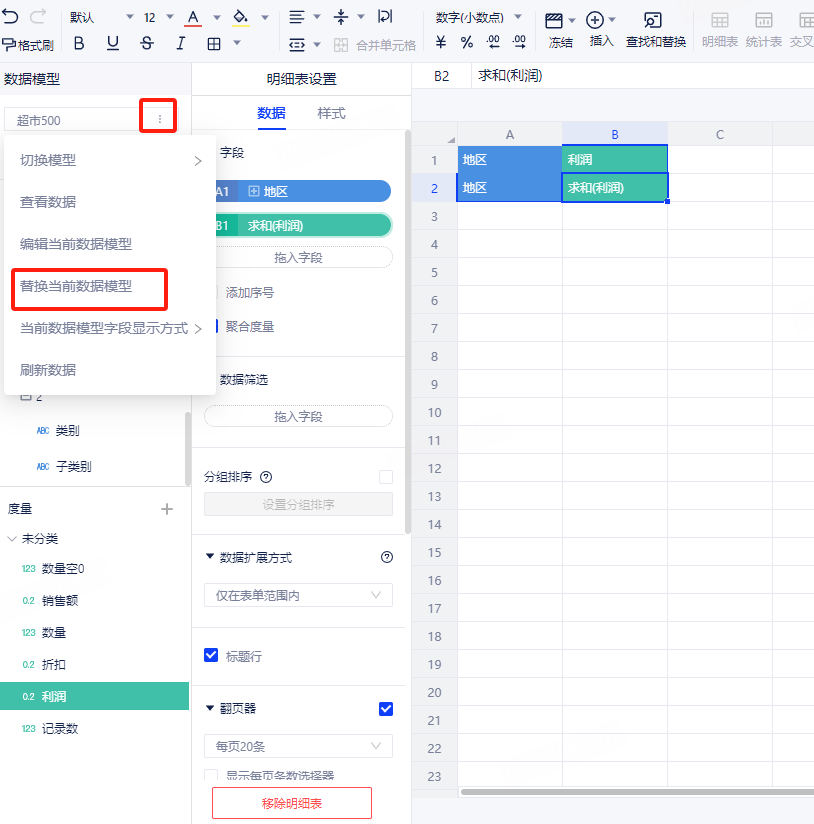Switch to the 样式 tab
This screenshot has height=824, width=814.
pyautogui.click(x=332, y=113)
